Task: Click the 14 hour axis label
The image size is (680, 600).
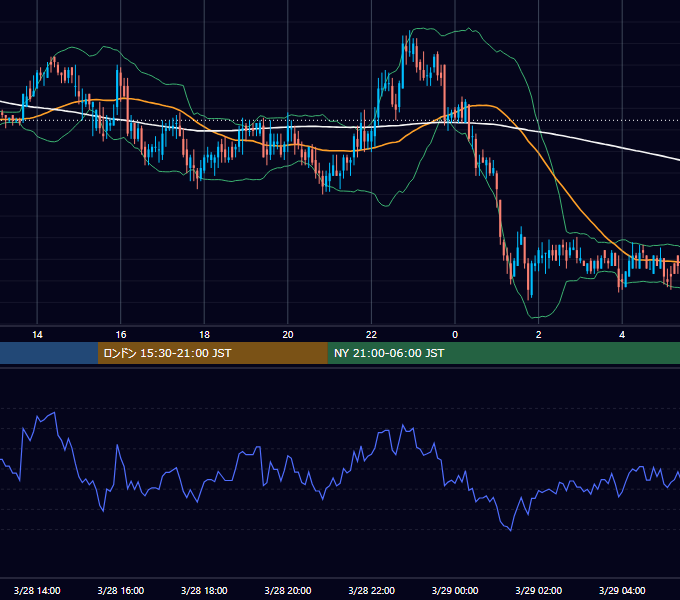Action: (x=37, y=335)
